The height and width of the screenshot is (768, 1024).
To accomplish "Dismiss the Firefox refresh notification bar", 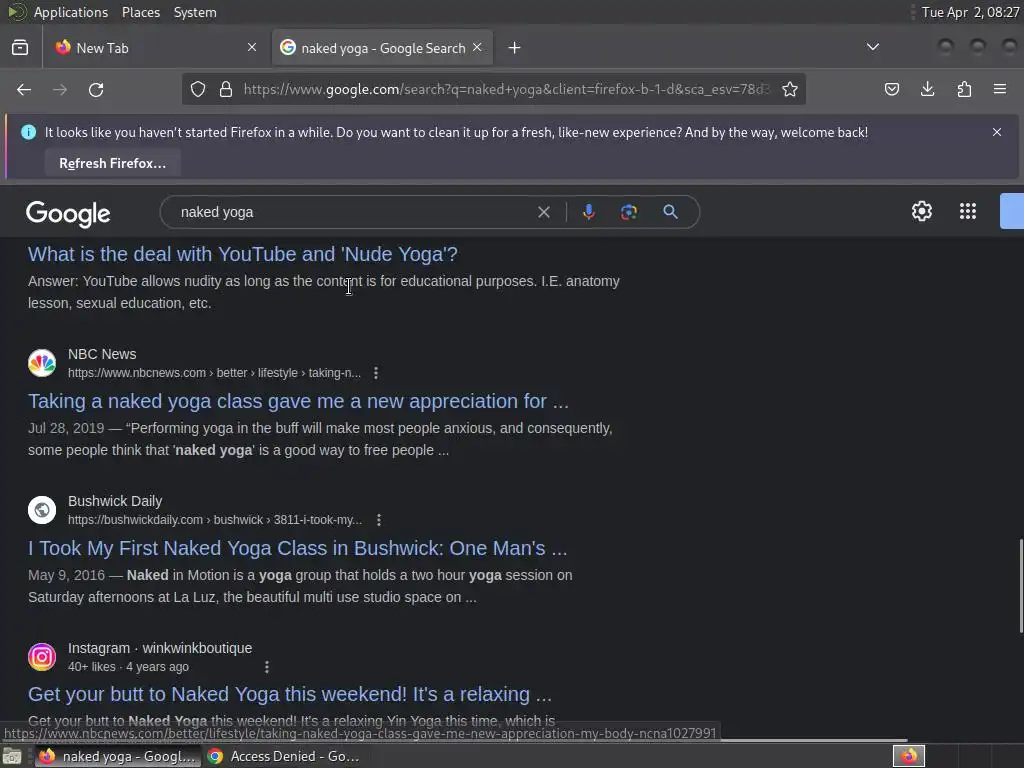I will pyautogui.click(x=997, y=132).
